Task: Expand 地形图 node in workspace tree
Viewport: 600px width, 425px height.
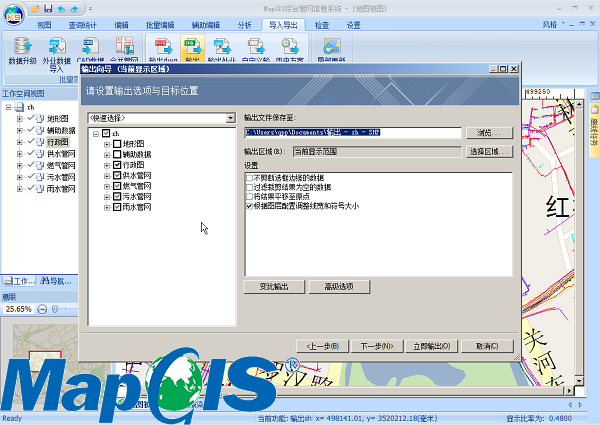Action: [x=19, y=119]
